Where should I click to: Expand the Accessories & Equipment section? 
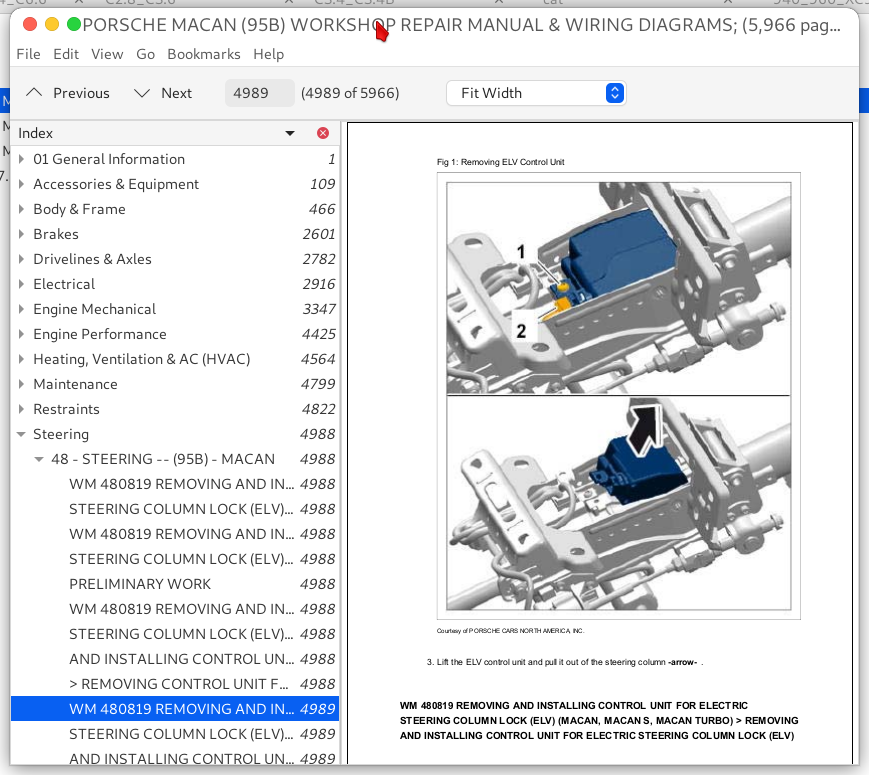[x=21, y=184]
